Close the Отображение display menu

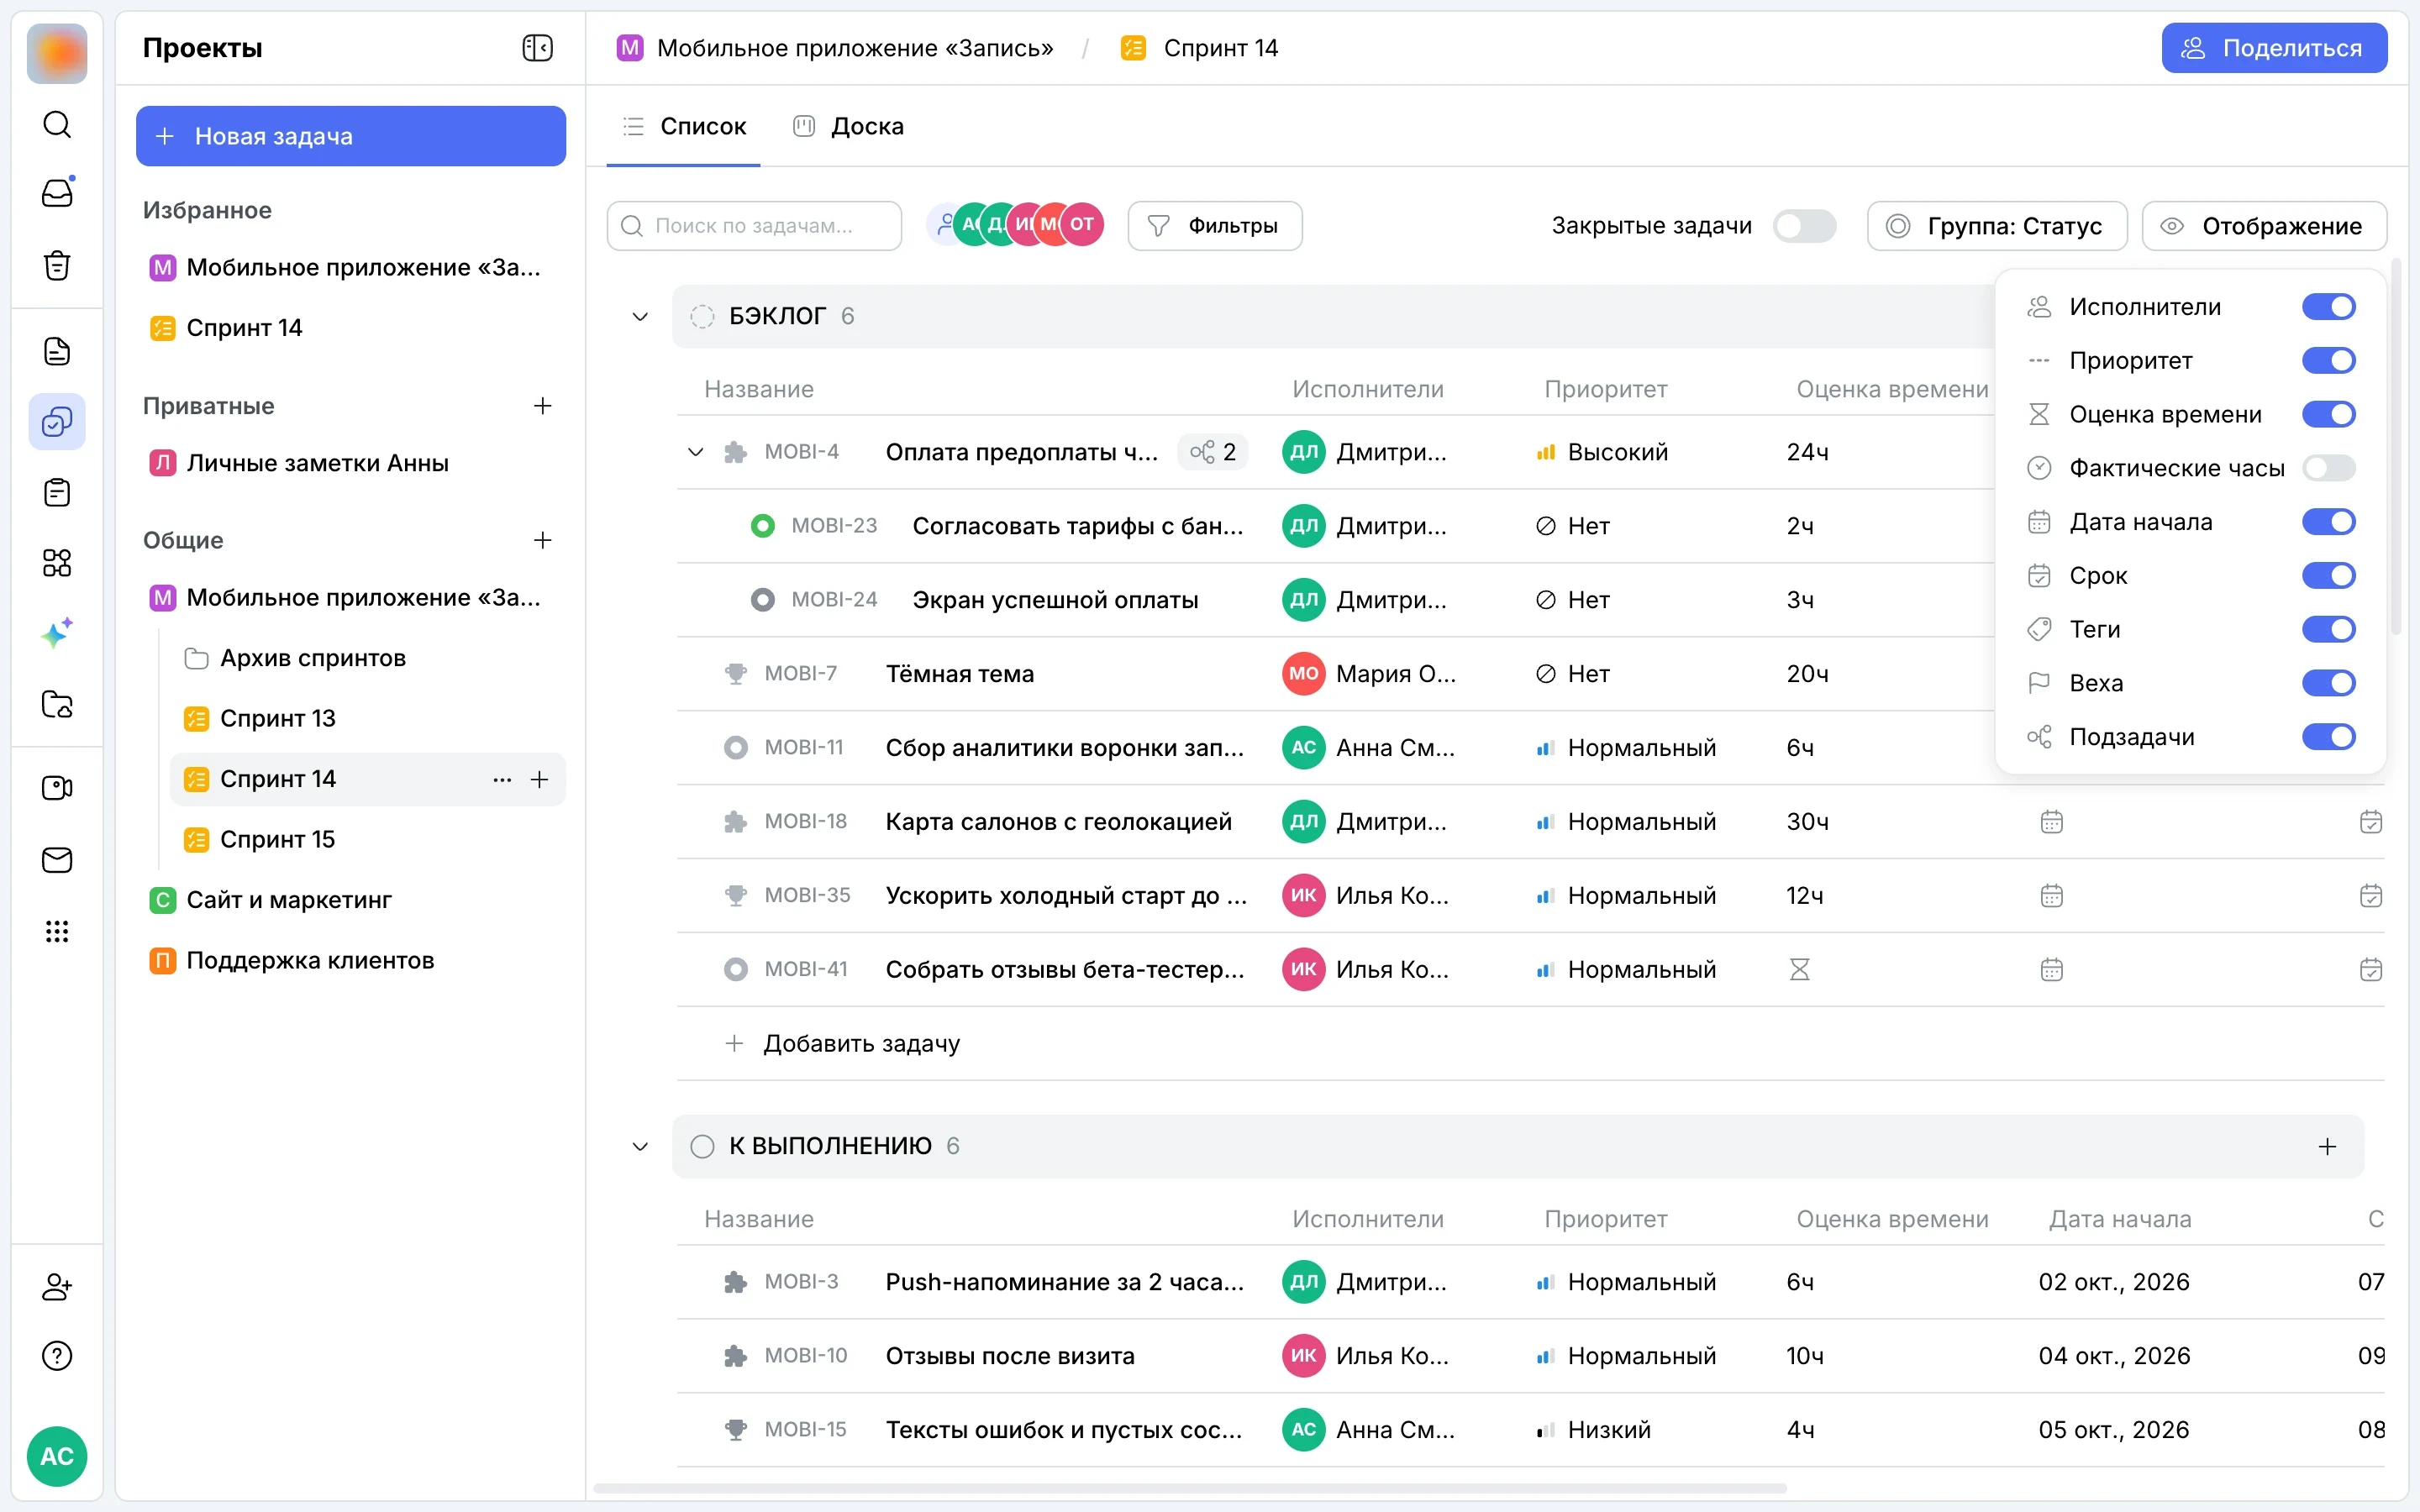point(2264,226)
